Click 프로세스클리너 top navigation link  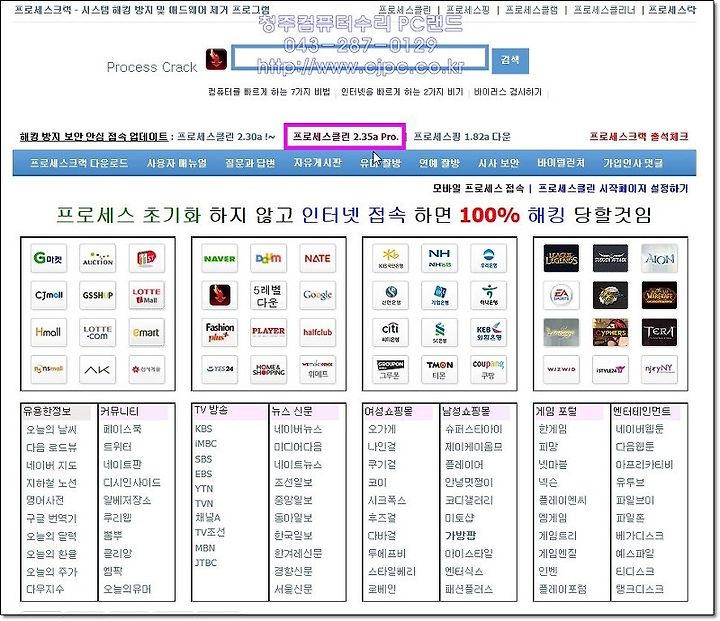tap(604, 10)
